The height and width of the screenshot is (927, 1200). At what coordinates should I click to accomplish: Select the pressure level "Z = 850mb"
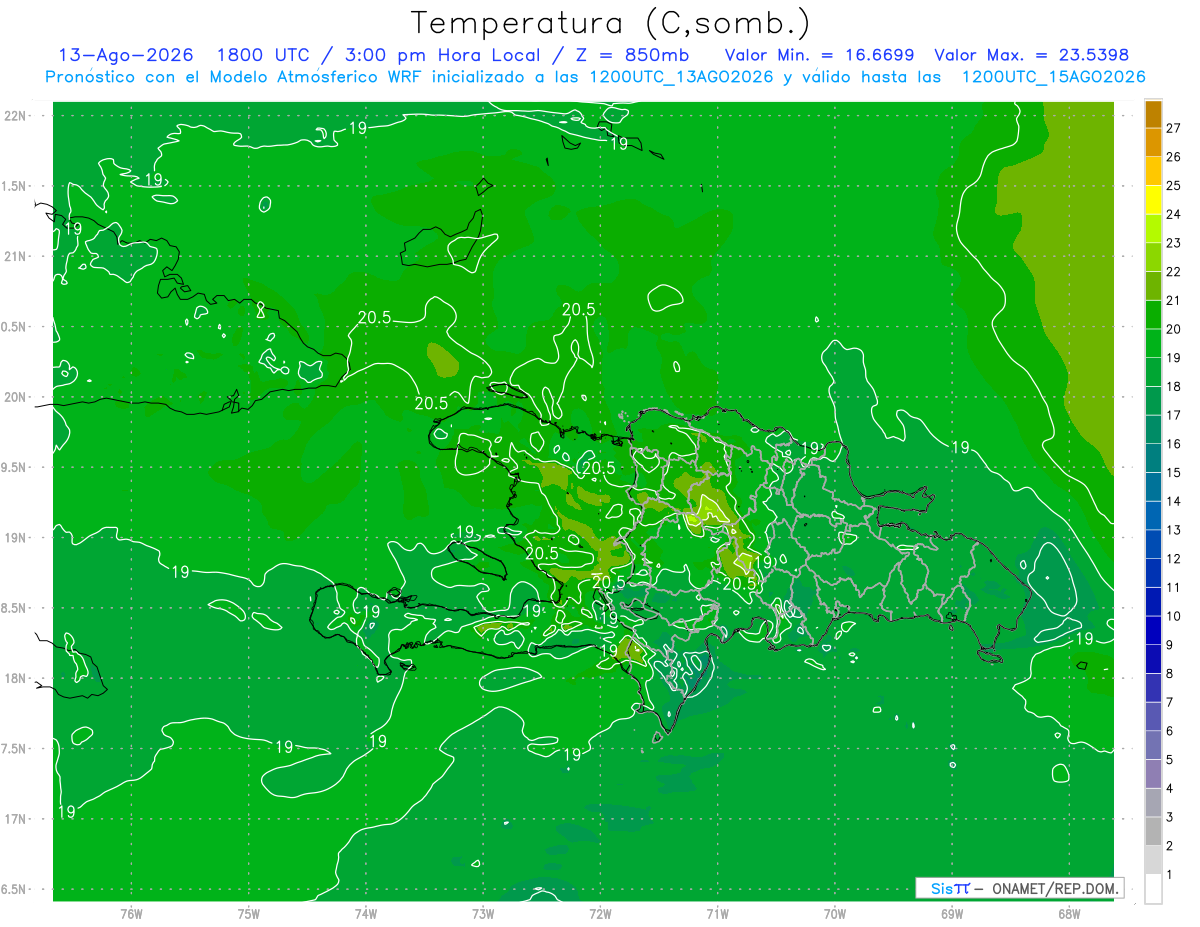[627, 55]
